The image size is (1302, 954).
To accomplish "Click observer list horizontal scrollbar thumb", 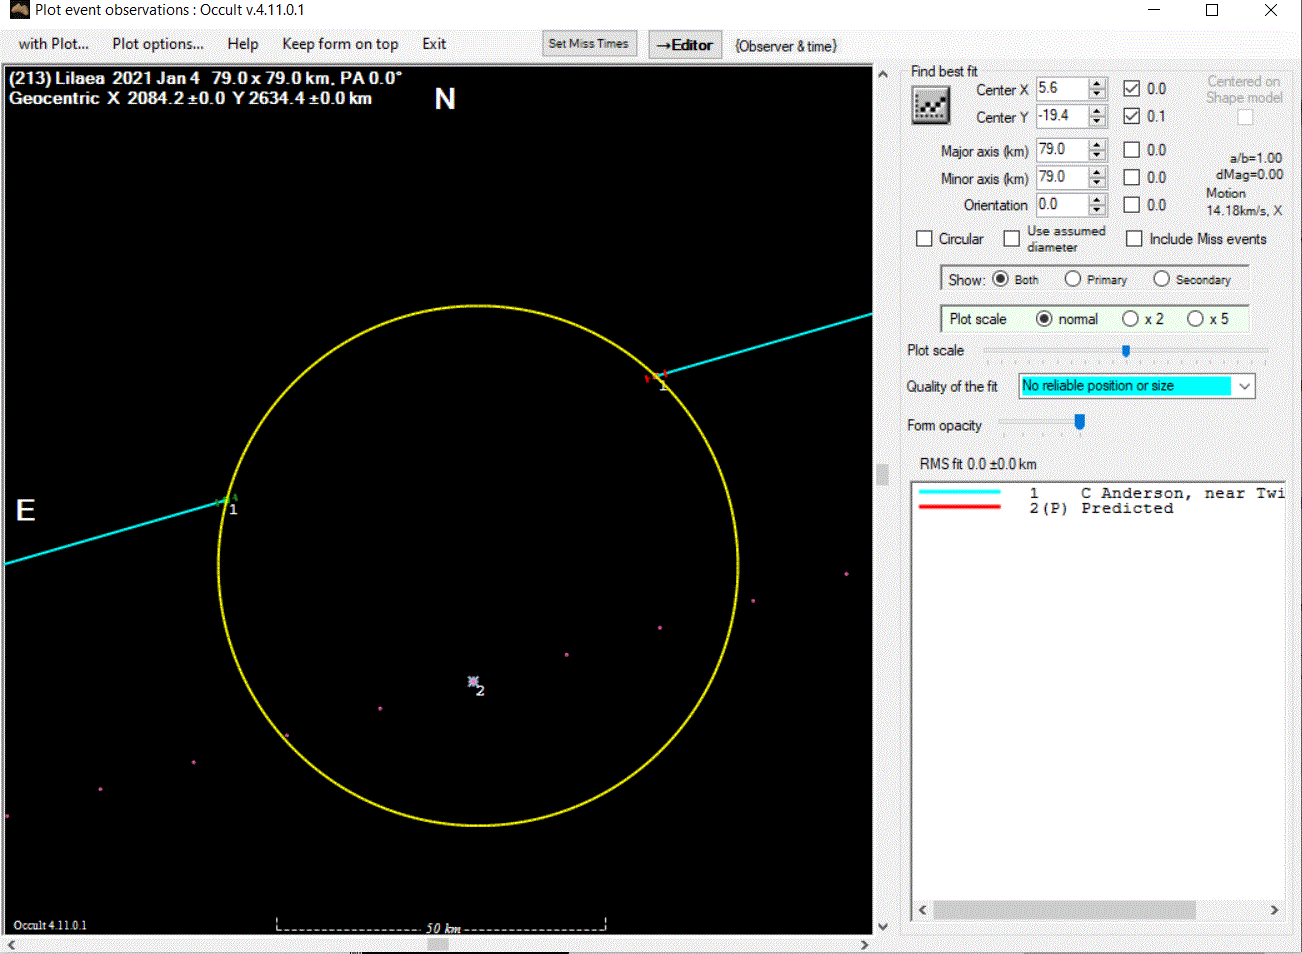I will coord(1064,910).
